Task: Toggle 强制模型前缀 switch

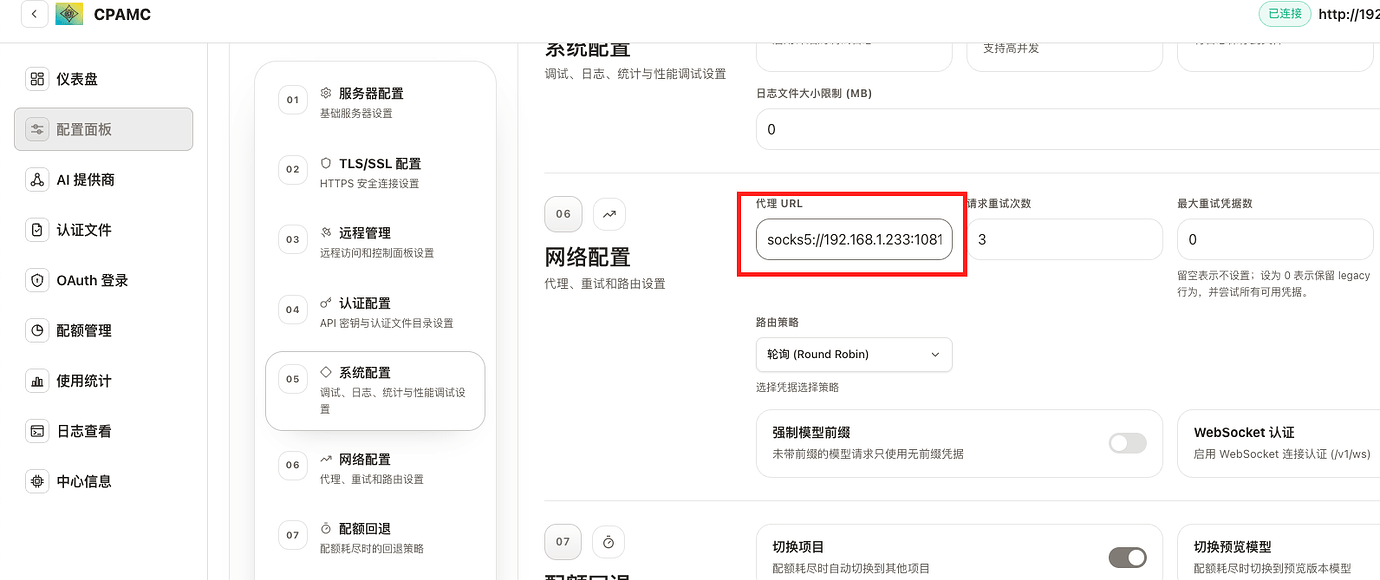Action: click(1128, 443)
